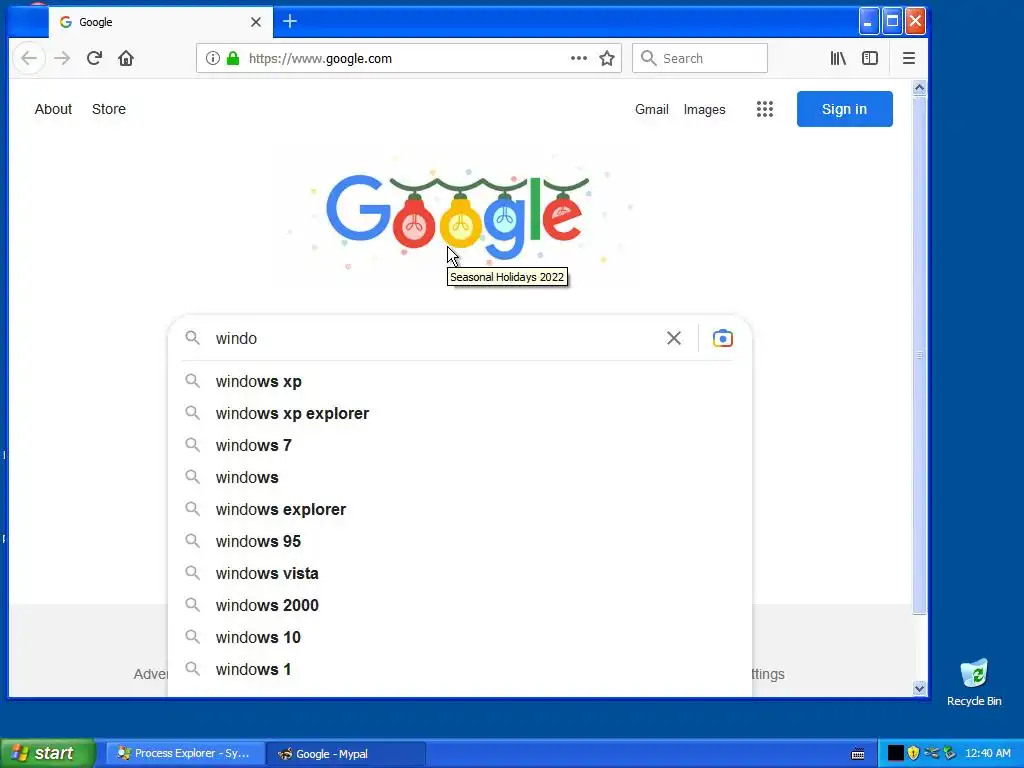Search by image camera icon

pos(722,338)
